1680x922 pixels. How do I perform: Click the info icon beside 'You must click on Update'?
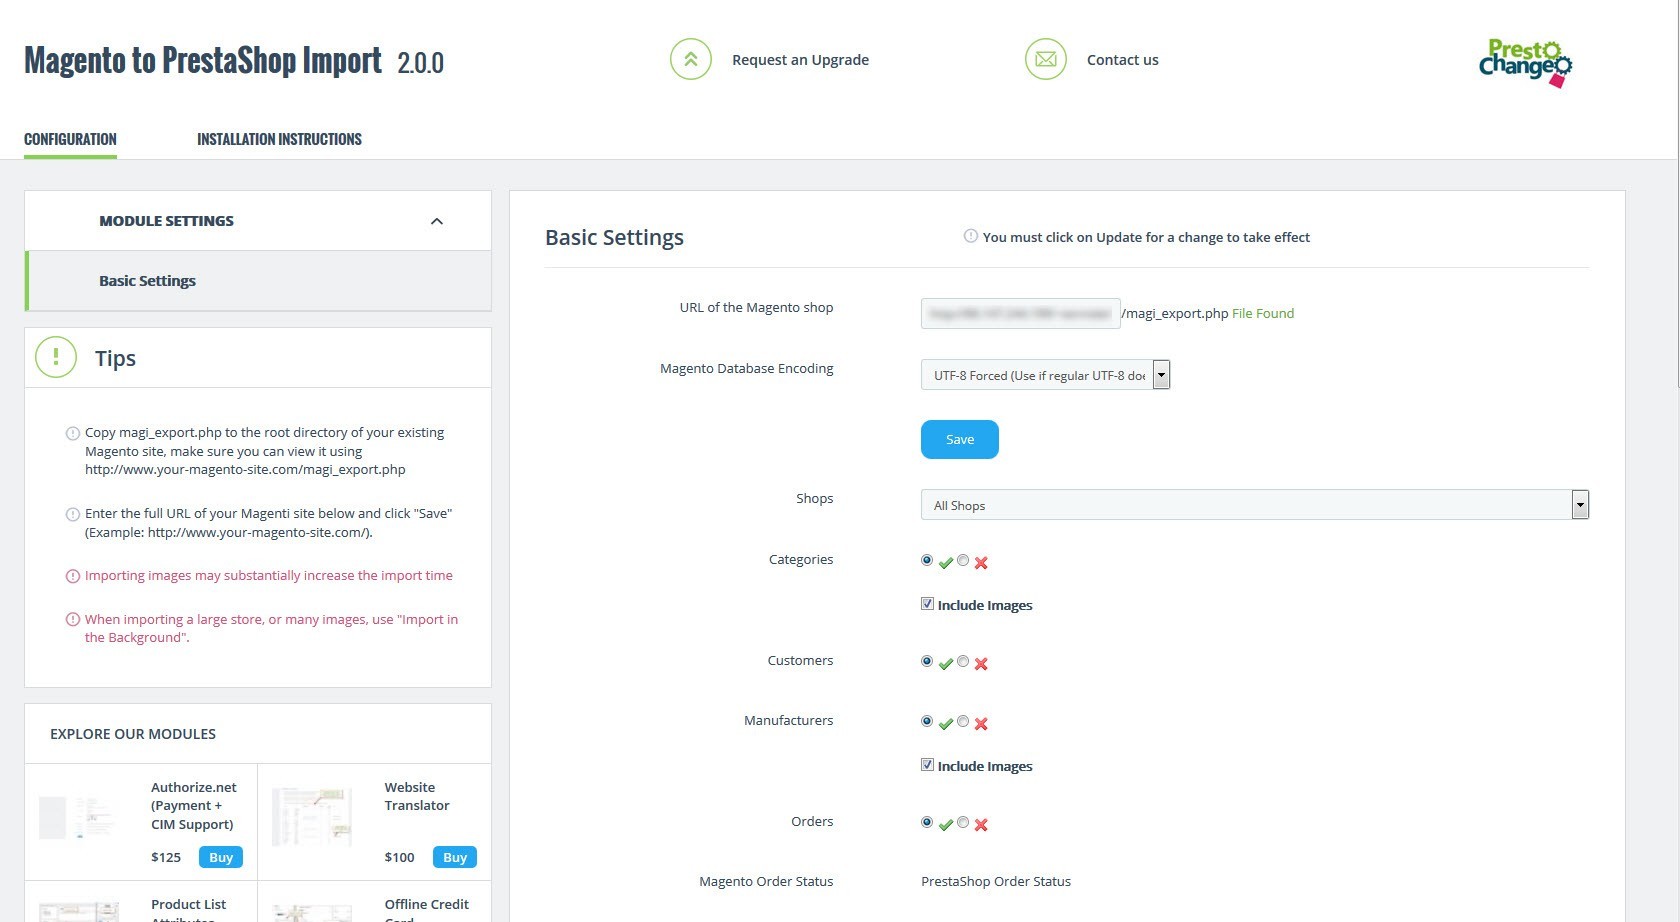click(970, 236)
